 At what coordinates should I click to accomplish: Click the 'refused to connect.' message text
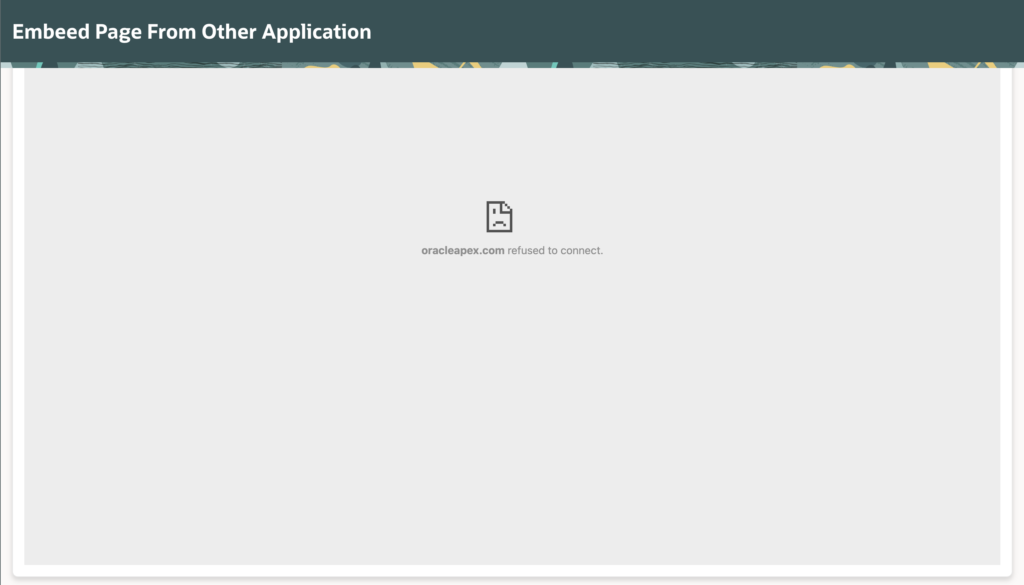(555, 250)
